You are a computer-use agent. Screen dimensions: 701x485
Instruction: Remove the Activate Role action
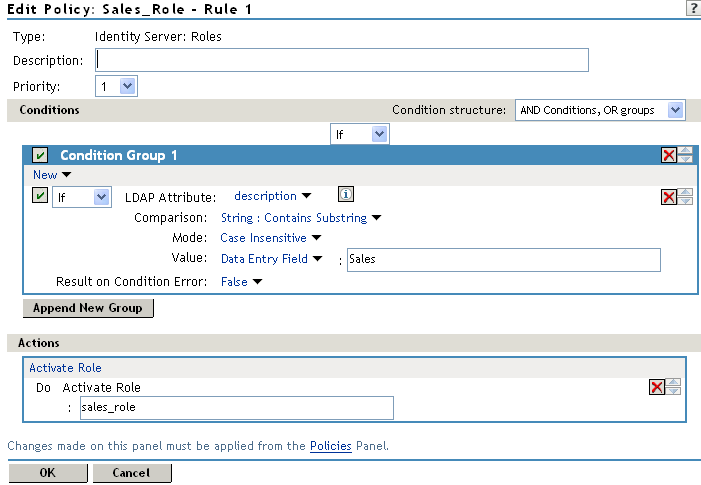(656, 388)
